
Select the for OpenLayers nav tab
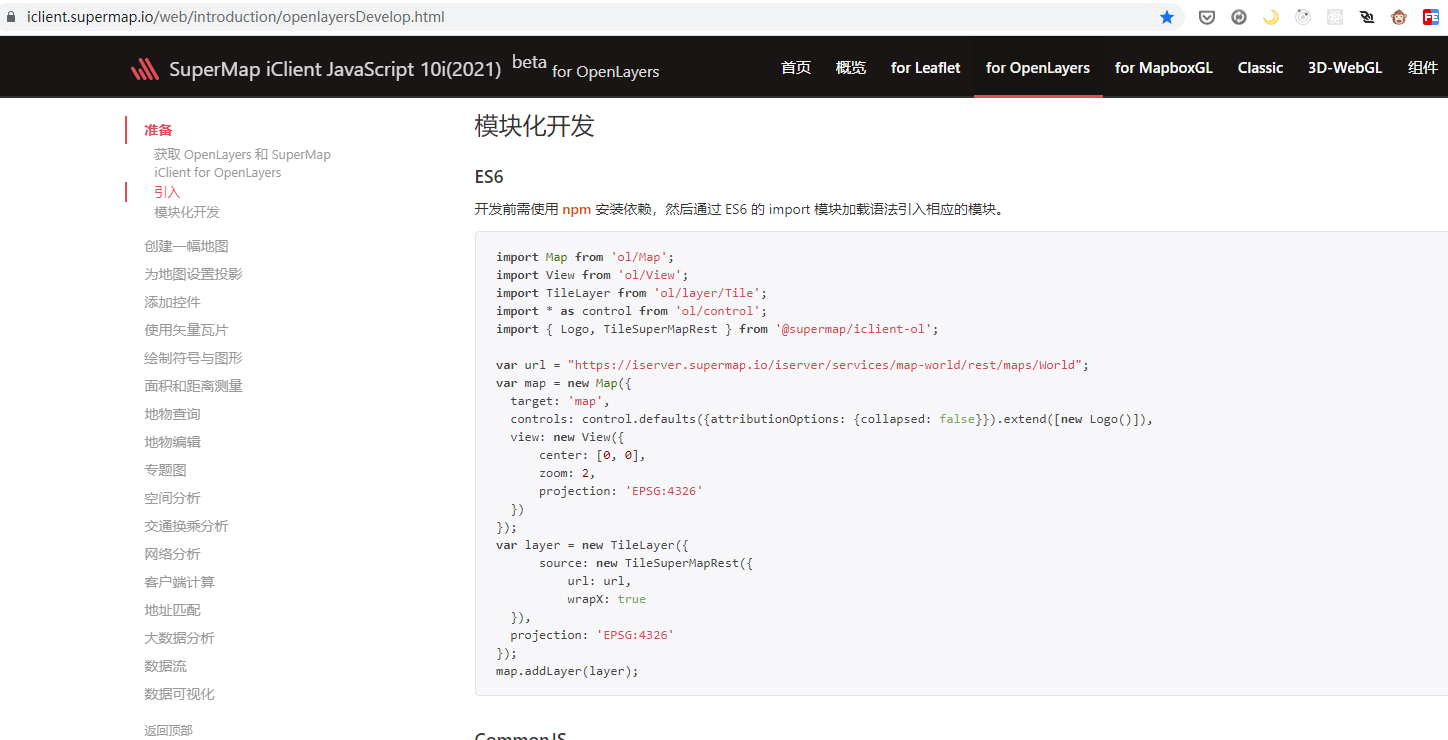[x=1038, y=68]
